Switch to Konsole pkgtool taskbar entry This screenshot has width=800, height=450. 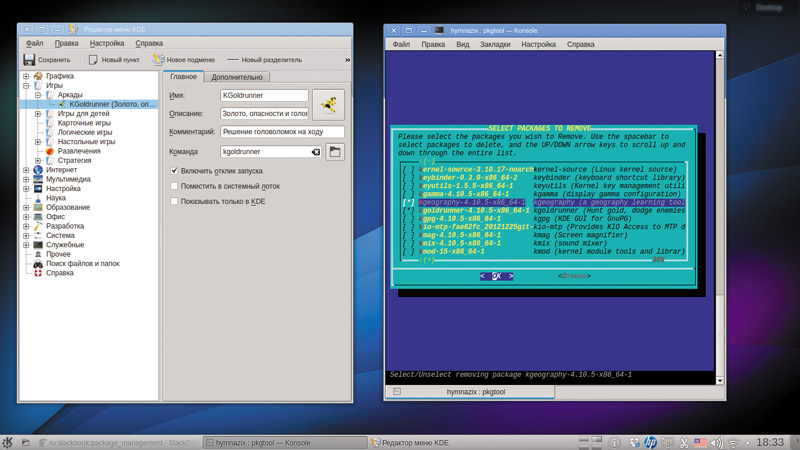pyautogui.click(x=284, y=442)
